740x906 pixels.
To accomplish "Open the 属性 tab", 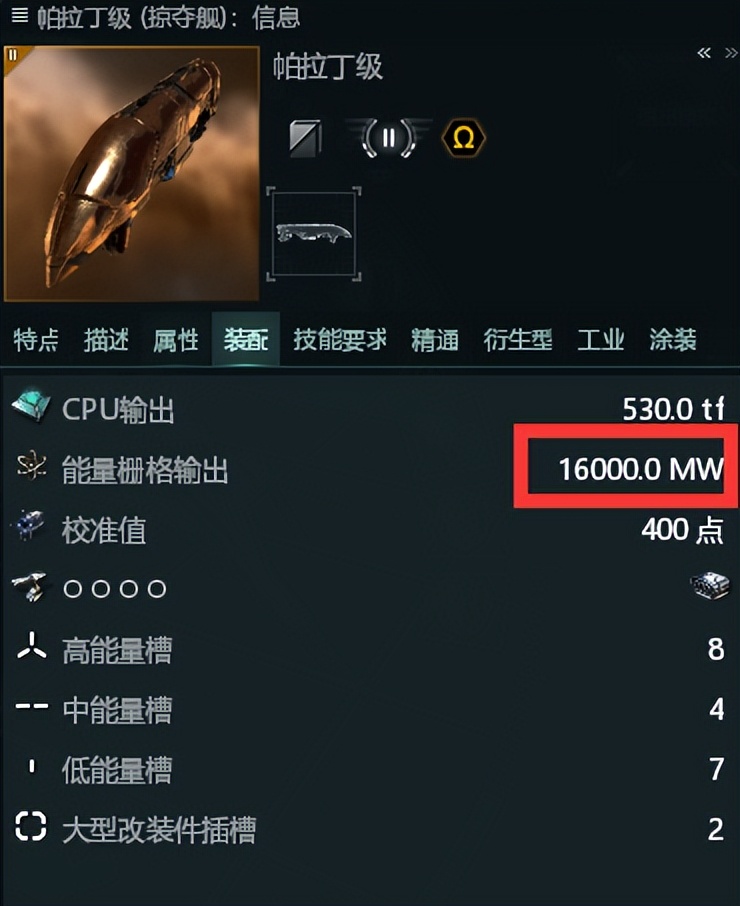I will tap(176, 340).
